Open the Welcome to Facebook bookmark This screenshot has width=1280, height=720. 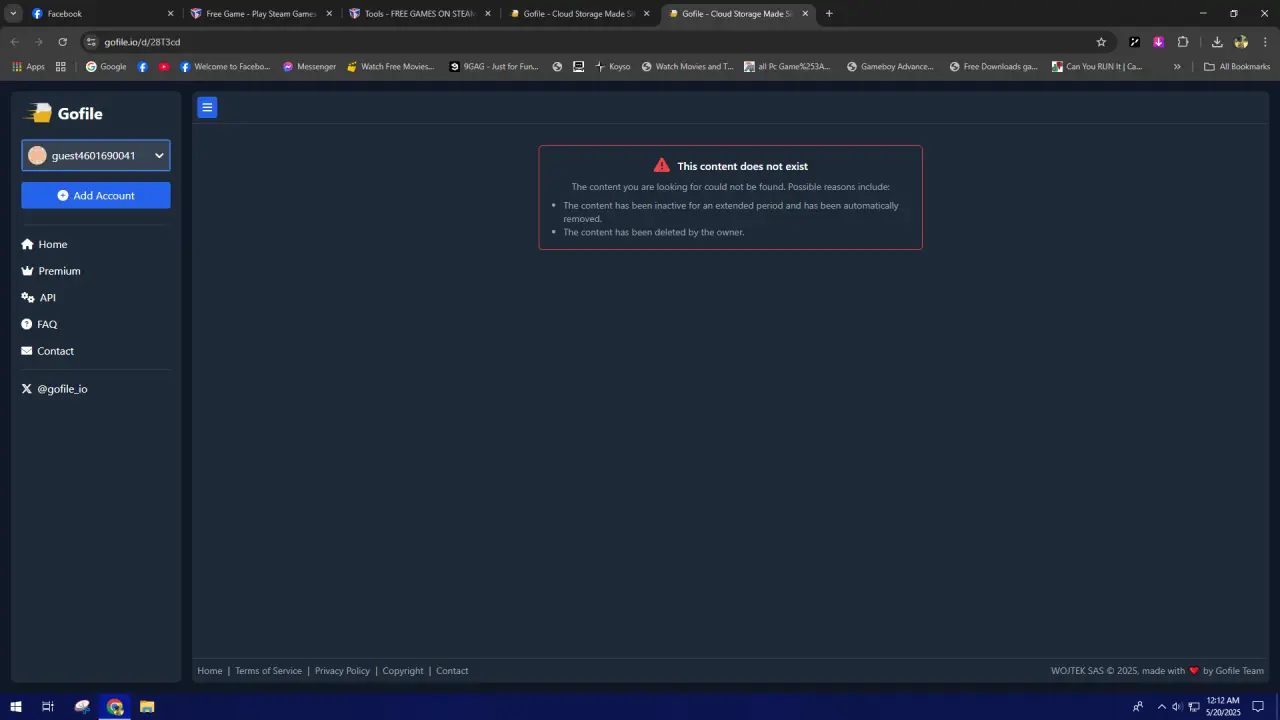click(225, 67)
